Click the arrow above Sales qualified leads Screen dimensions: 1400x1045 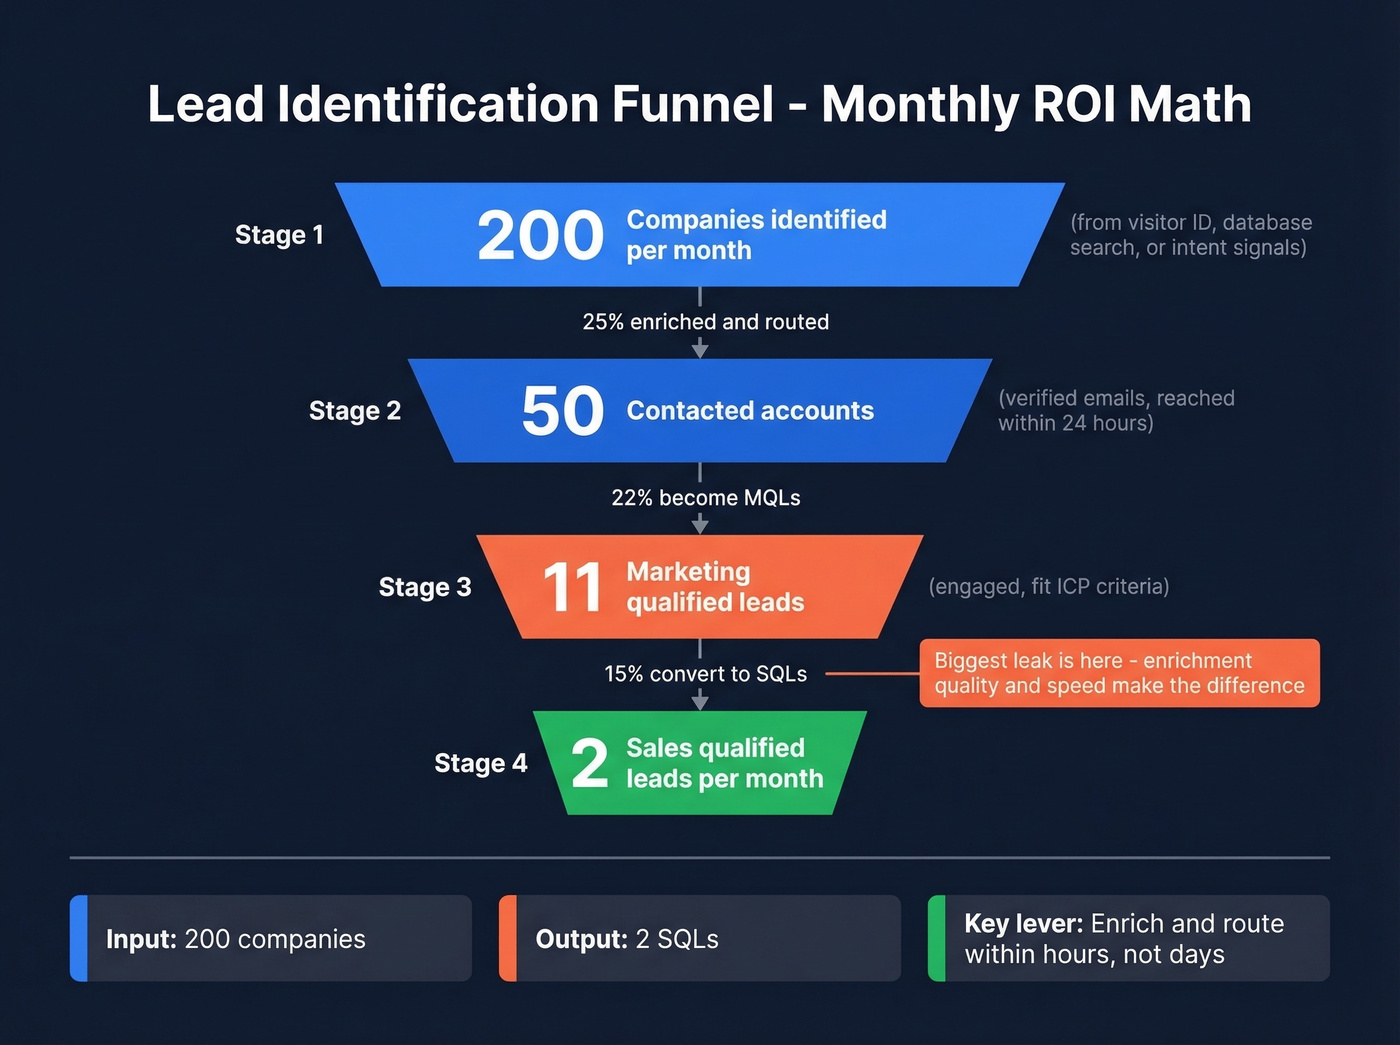click(700, 700)
